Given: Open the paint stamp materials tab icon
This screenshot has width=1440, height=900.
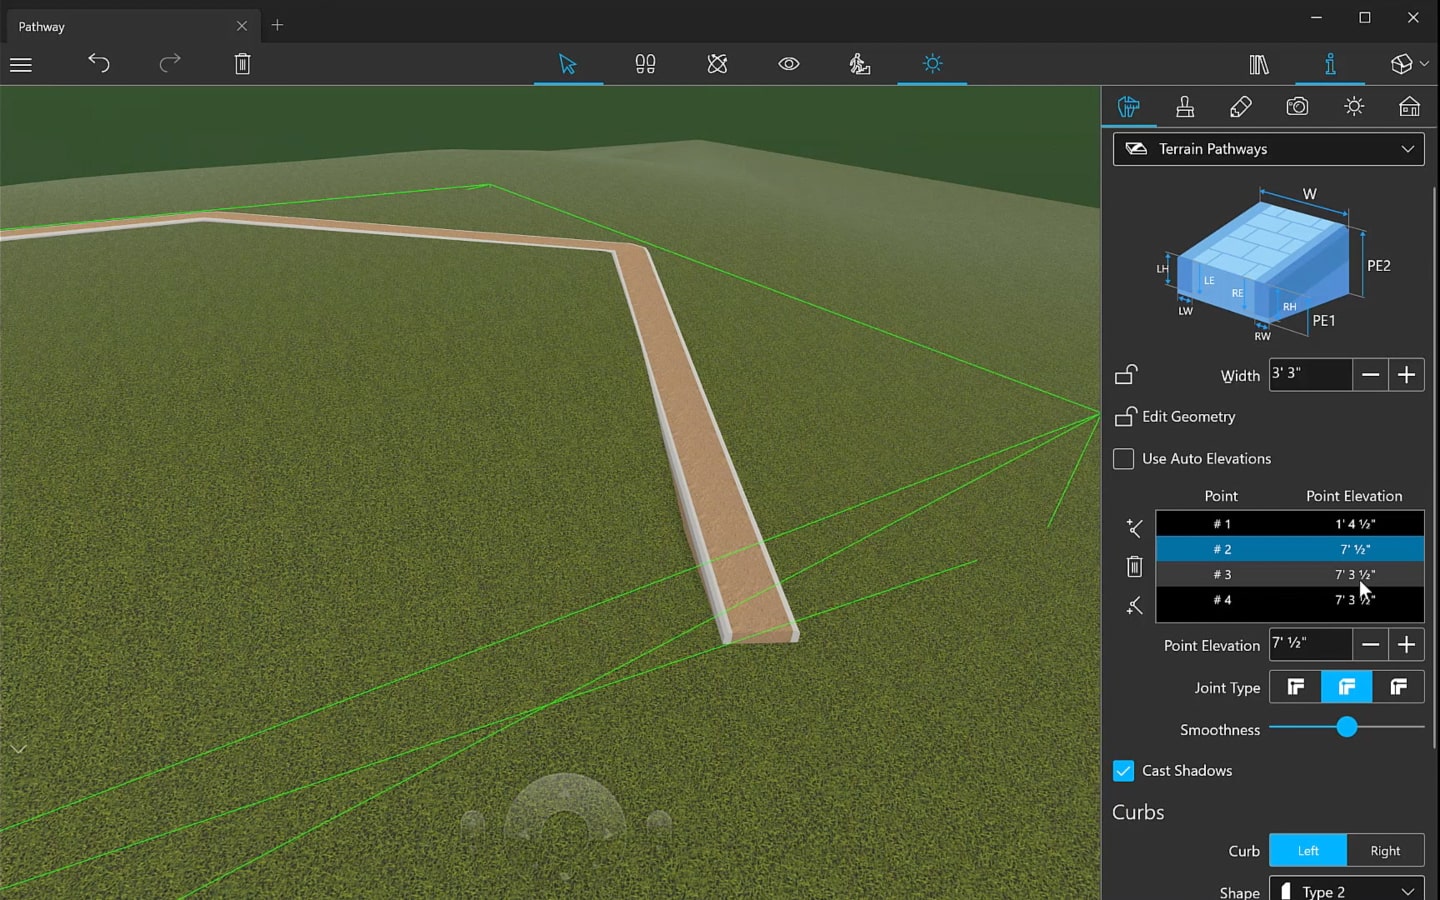Looking at the screenshot, I should click(1185, 107).
